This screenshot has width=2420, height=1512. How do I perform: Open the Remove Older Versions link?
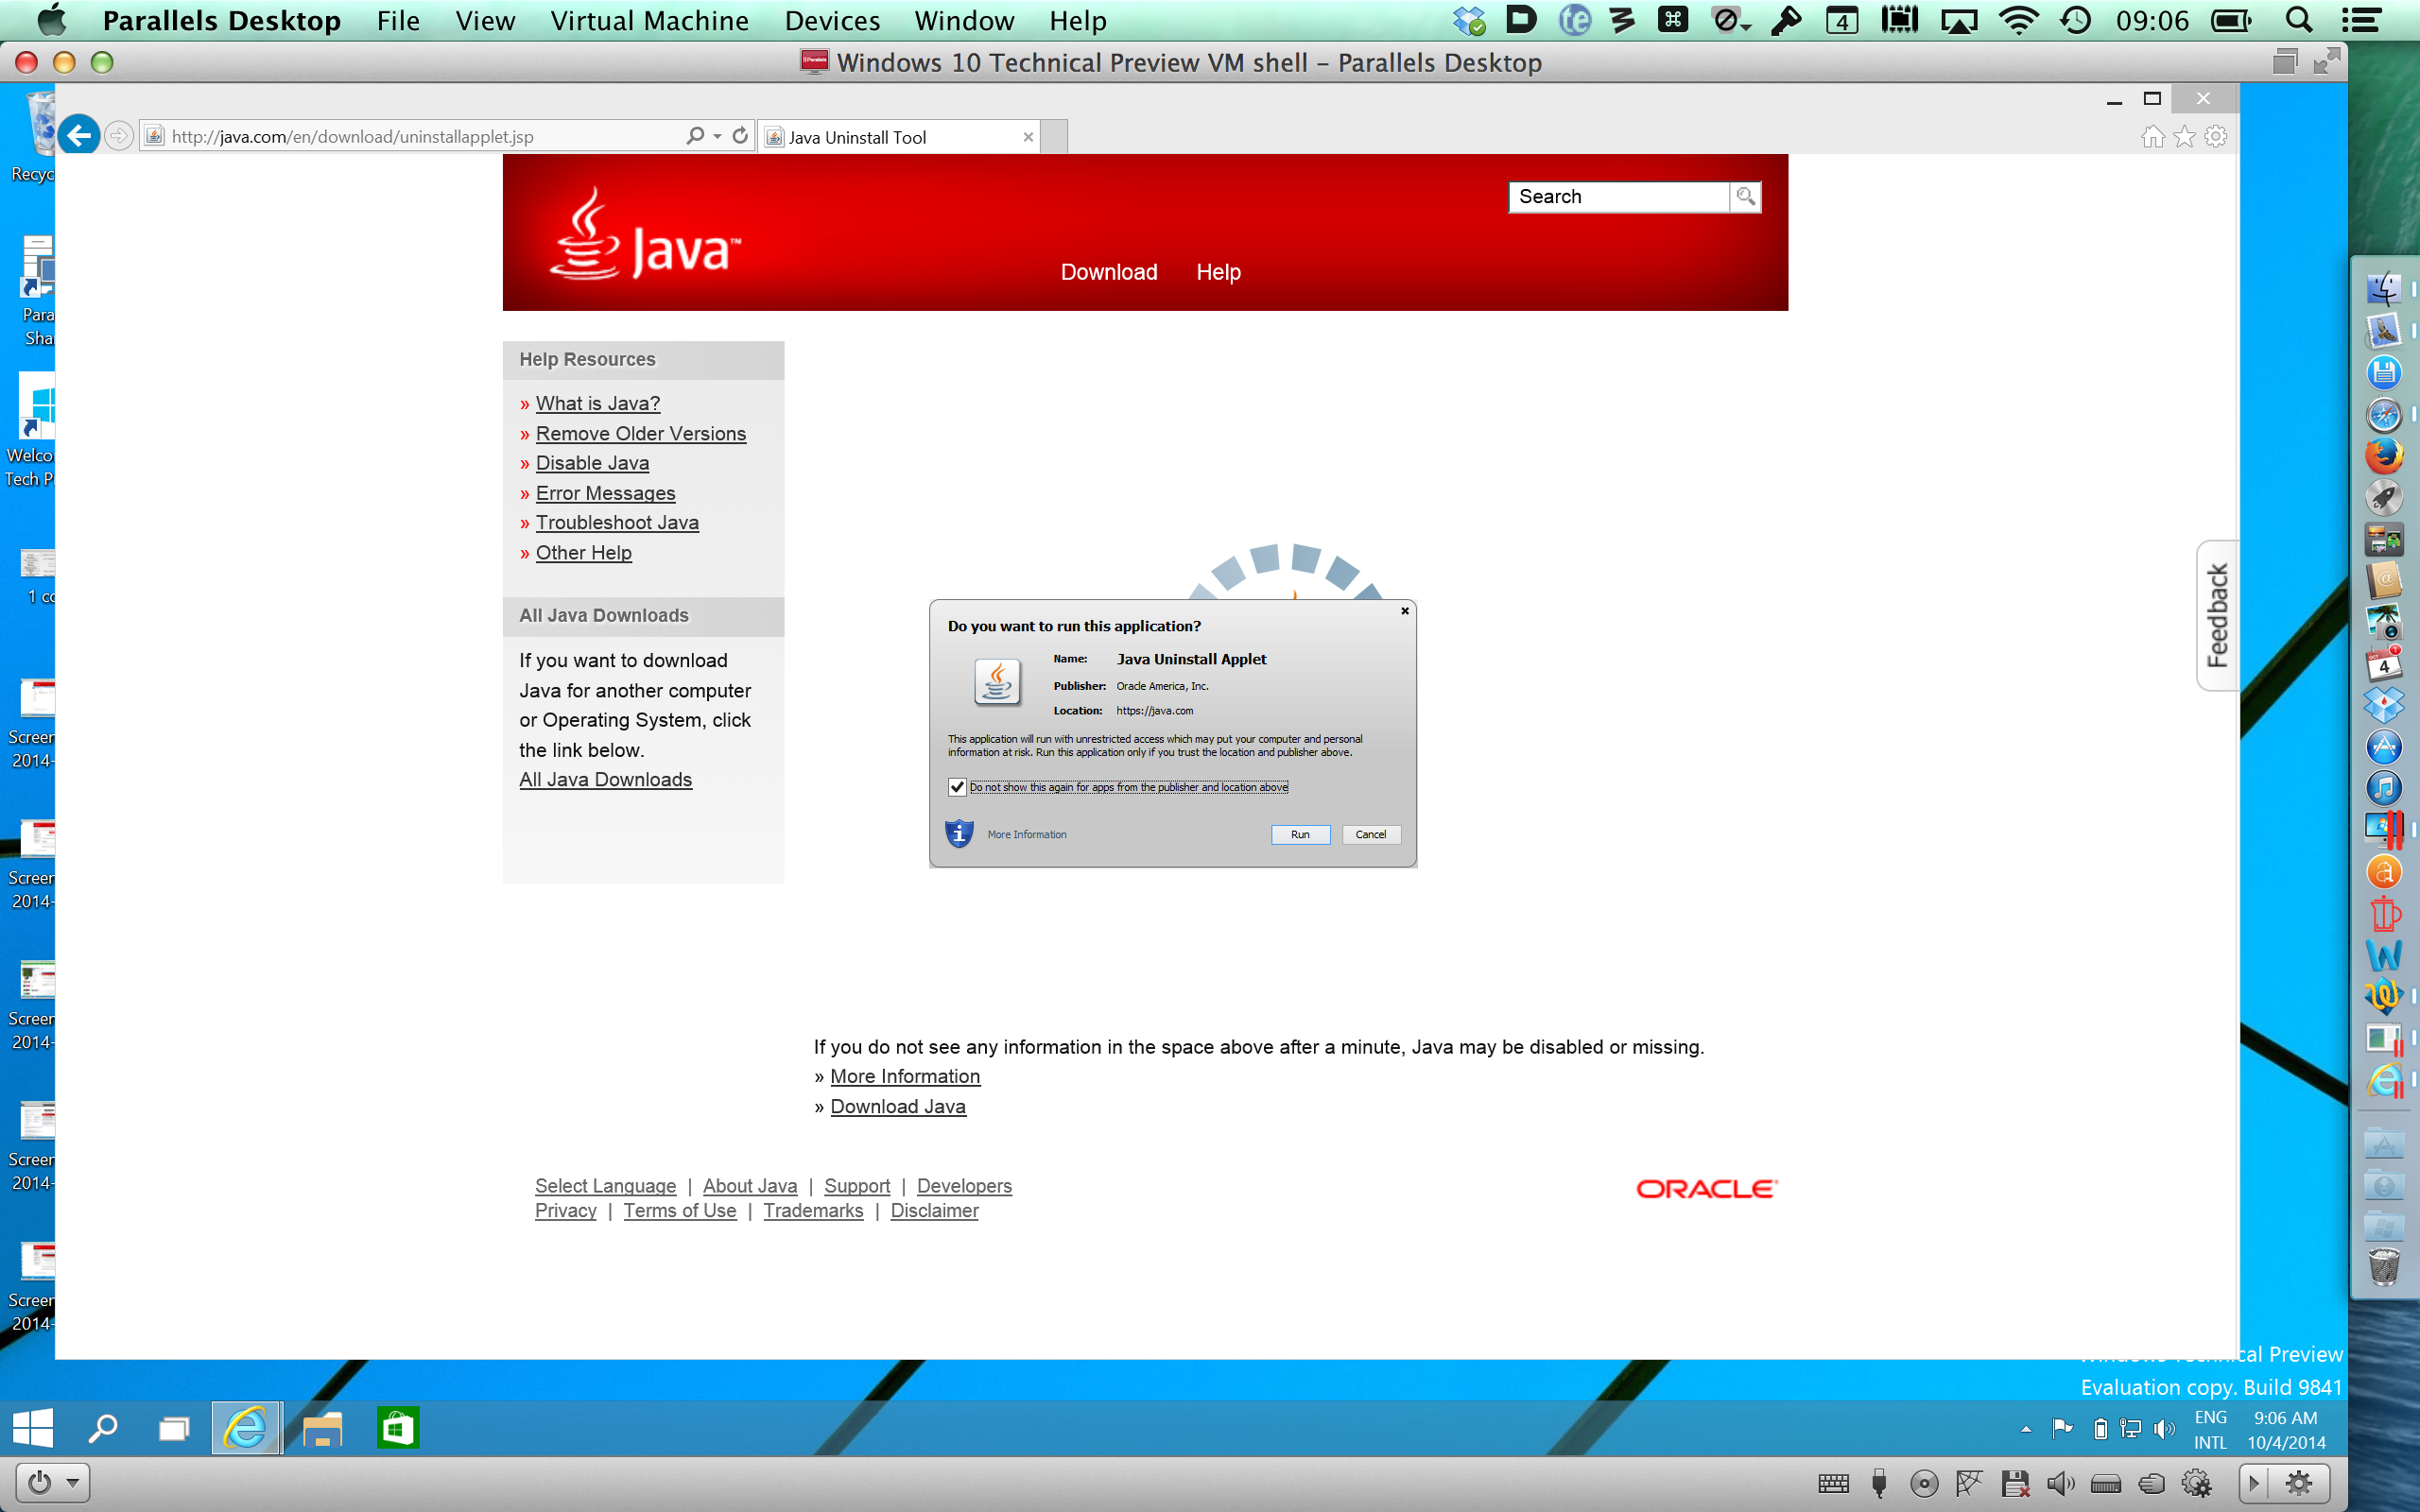(x=640, y=433)
